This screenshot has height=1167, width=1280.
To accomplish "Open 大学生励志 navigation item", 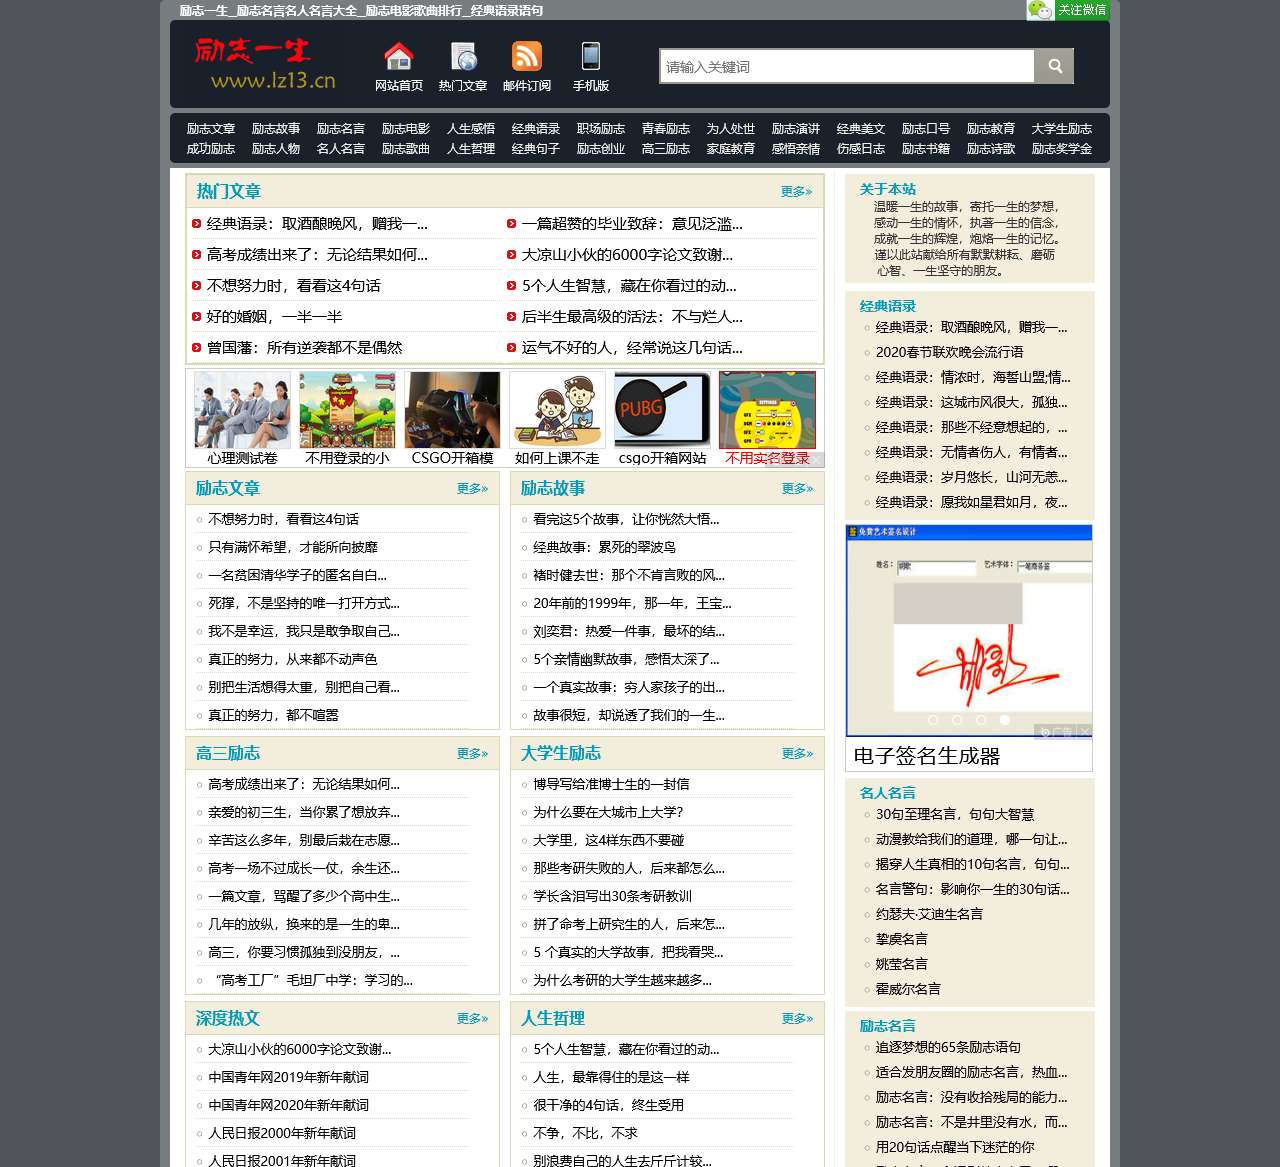I will click(1062, 129).
